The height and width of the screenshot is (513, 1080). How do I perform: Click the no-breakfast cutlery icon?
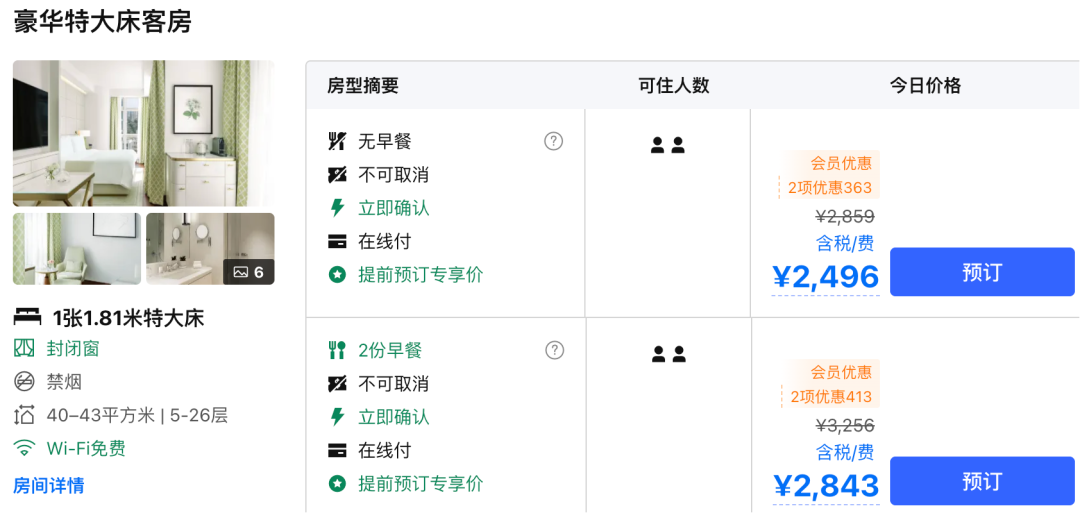pos(337,141)
